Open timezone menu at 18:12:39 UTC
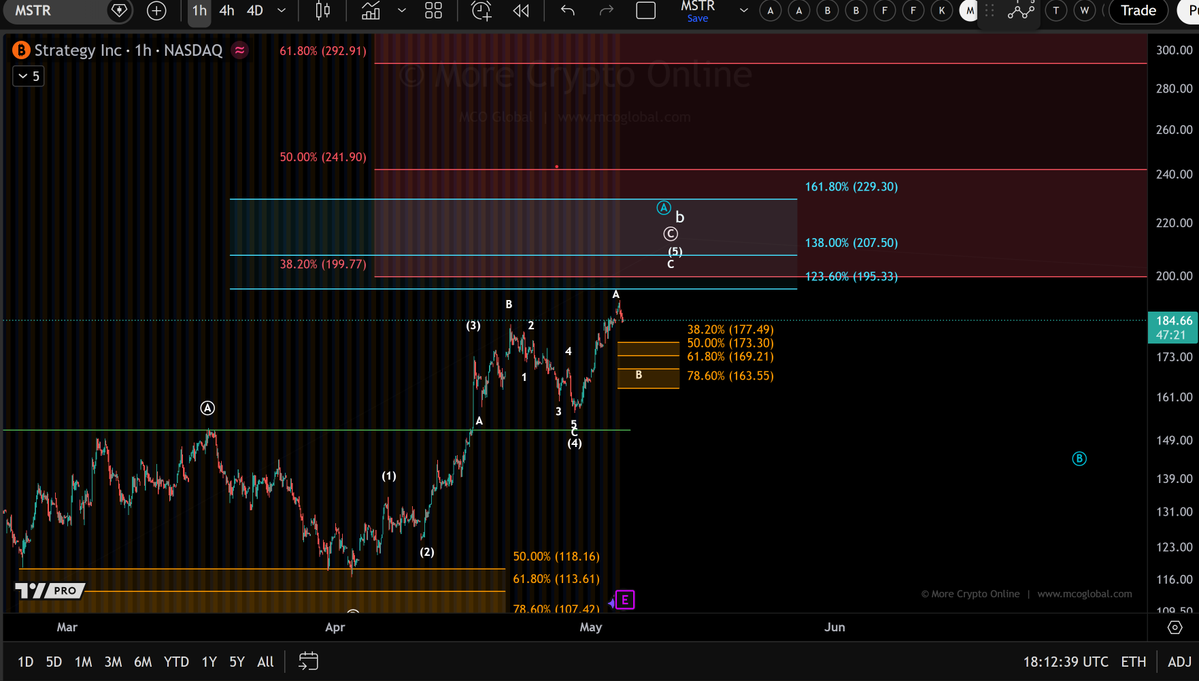 (x=1066, y=662)
